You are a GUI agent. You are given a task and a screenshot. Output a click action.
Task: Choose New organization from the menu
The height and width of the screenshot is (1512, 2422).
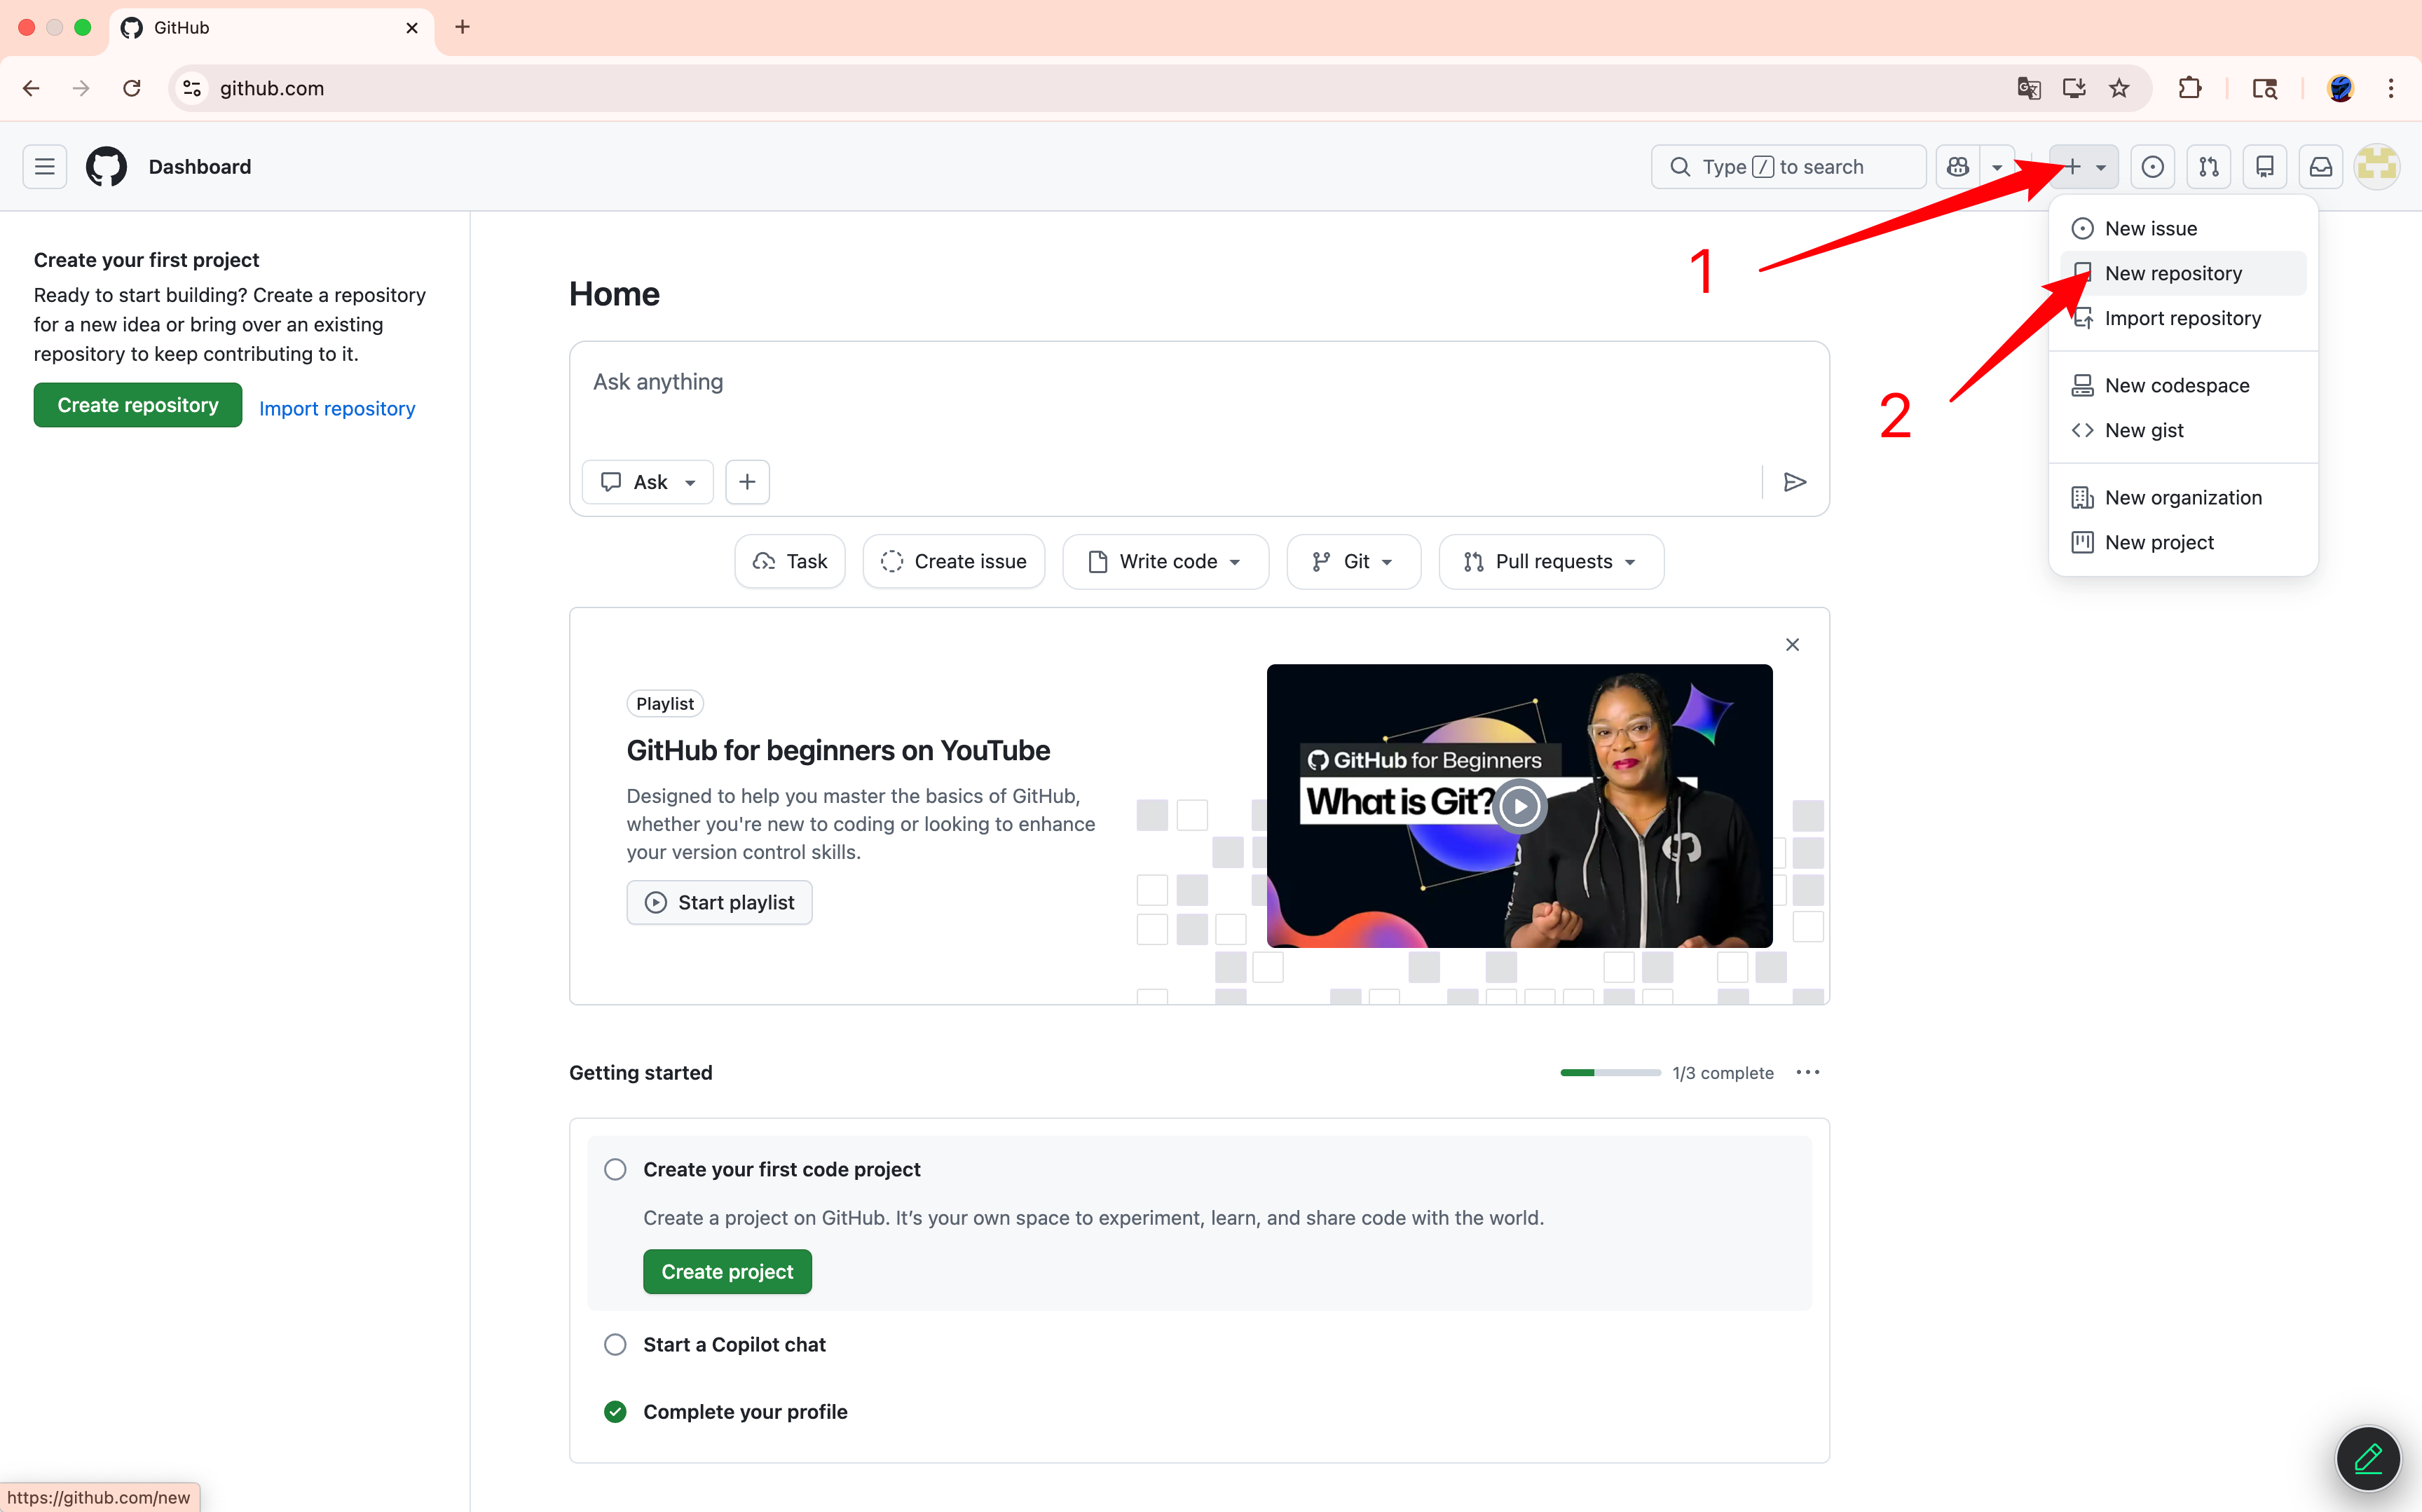[2183, 497]
